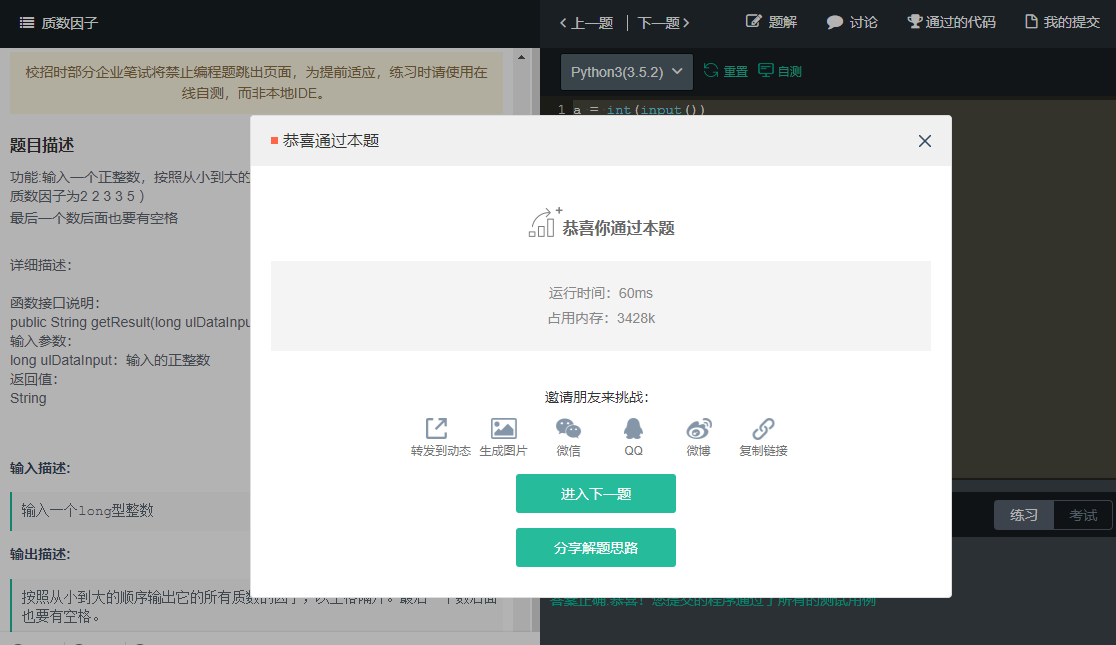This screenshot has width=1116, height=645.
Task: Click 输出描述 heading
Action: [40, 554]
